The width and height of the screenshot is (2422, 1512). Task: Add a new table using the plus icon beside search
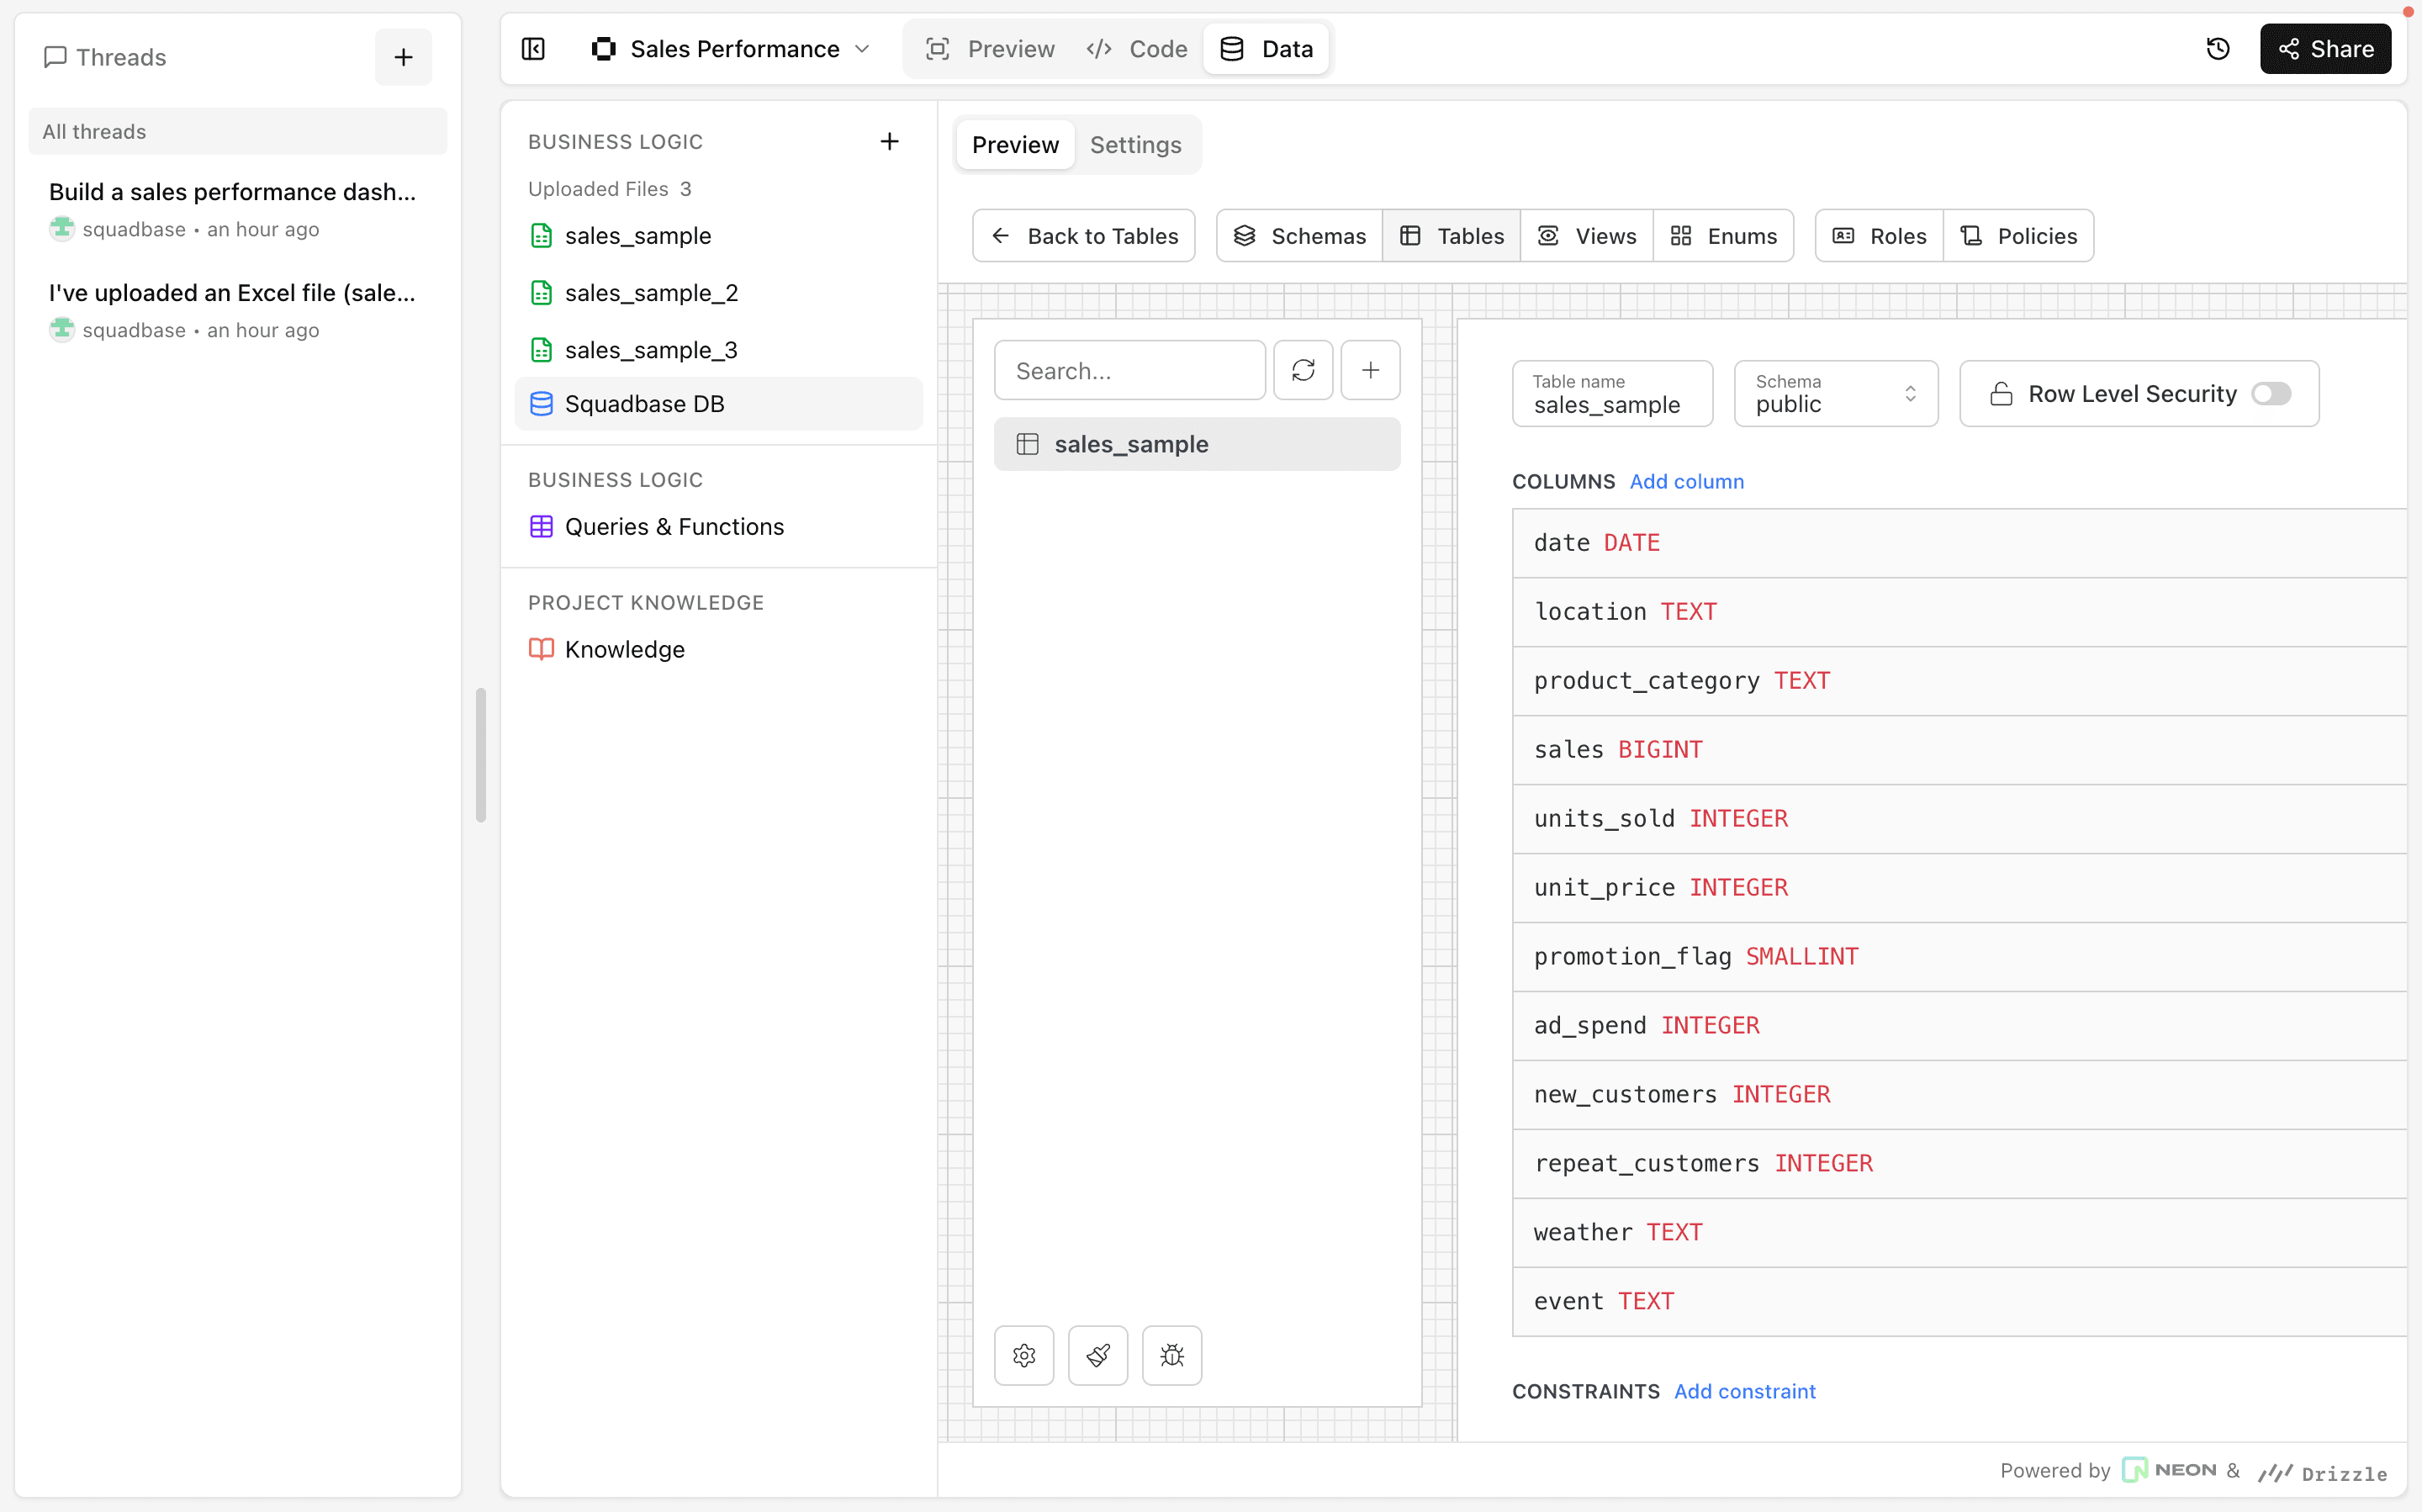pyautogui.click(x=1370, y=370)
